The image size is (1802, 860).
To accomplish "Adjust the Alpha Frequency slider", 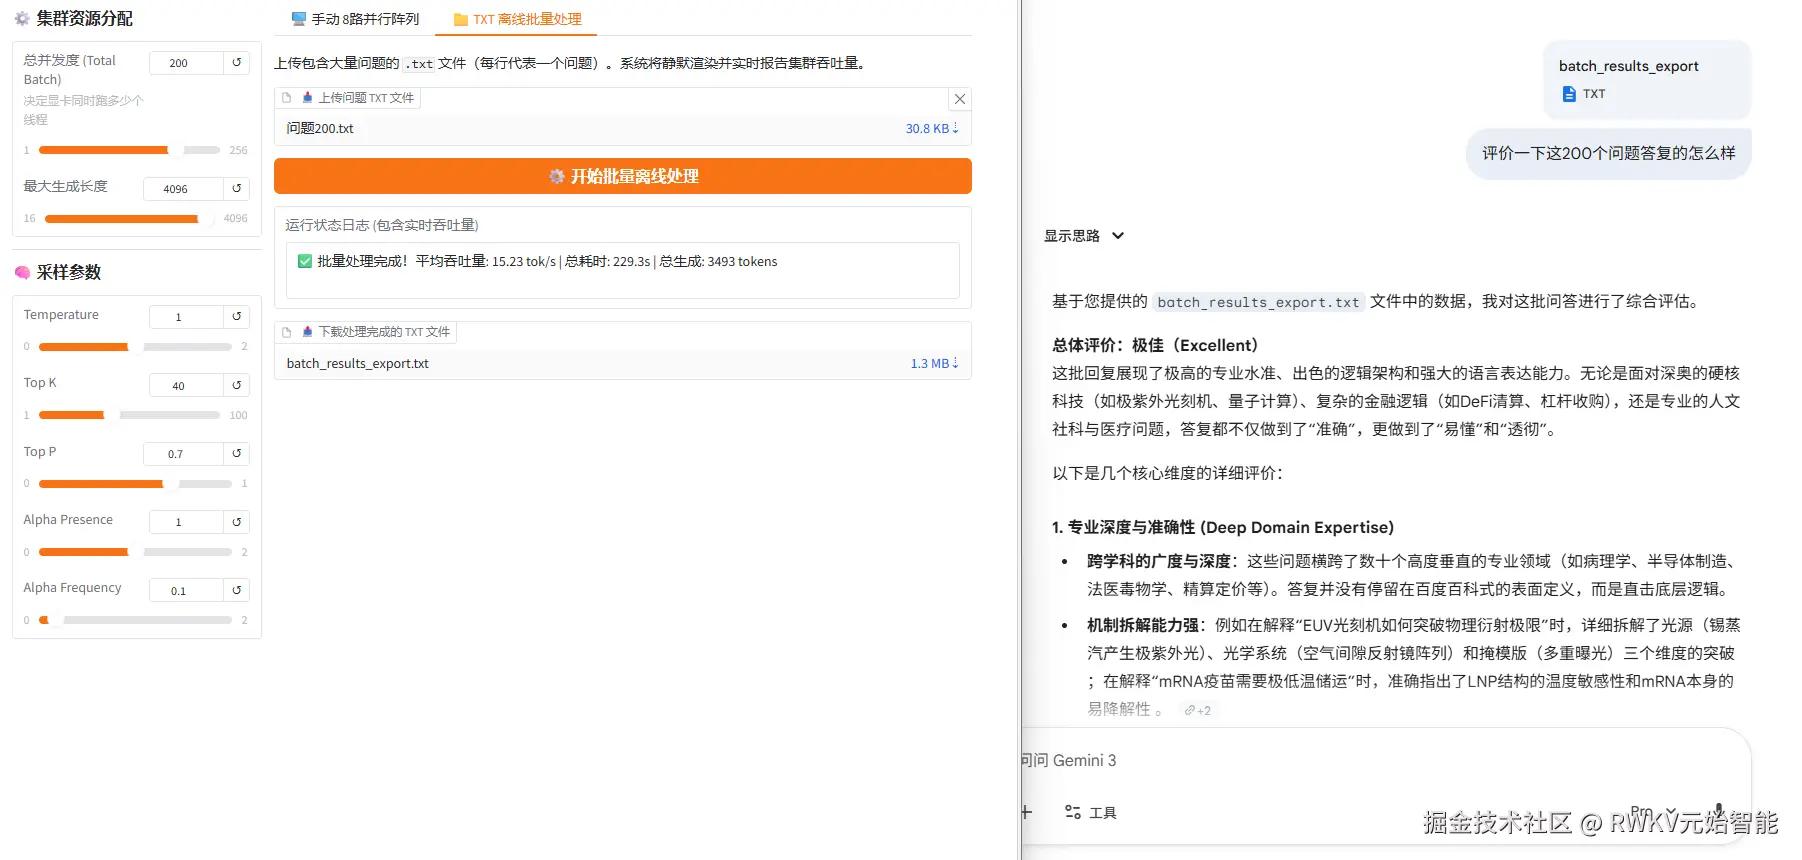I will click(x=135, y=620).
